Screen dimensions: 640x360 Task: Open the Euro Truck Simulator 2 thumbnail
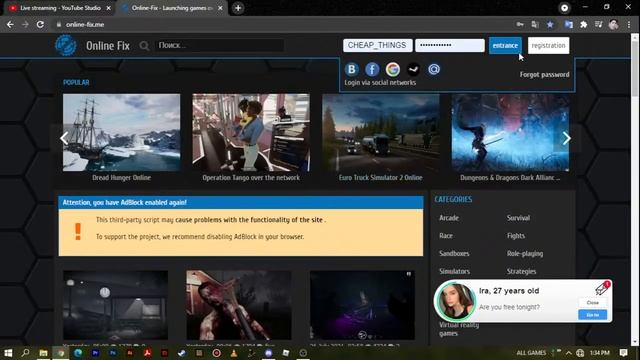pyautogui.click(x=380, y=132)
